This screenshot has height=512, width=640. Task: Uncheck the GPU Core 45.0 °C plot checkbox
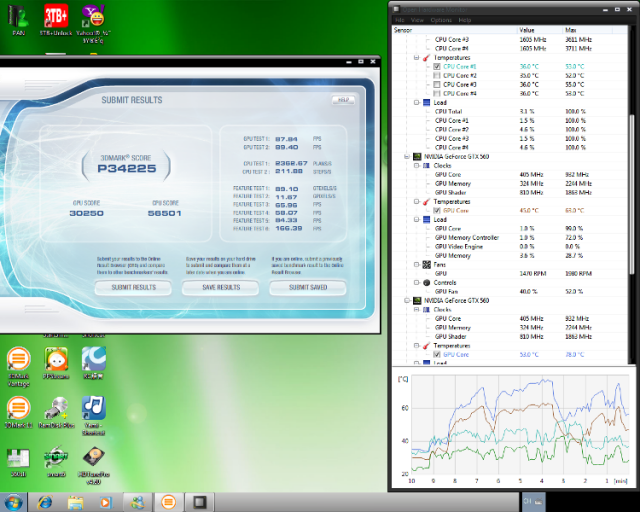pyautogui.click(x=437, y=211)
